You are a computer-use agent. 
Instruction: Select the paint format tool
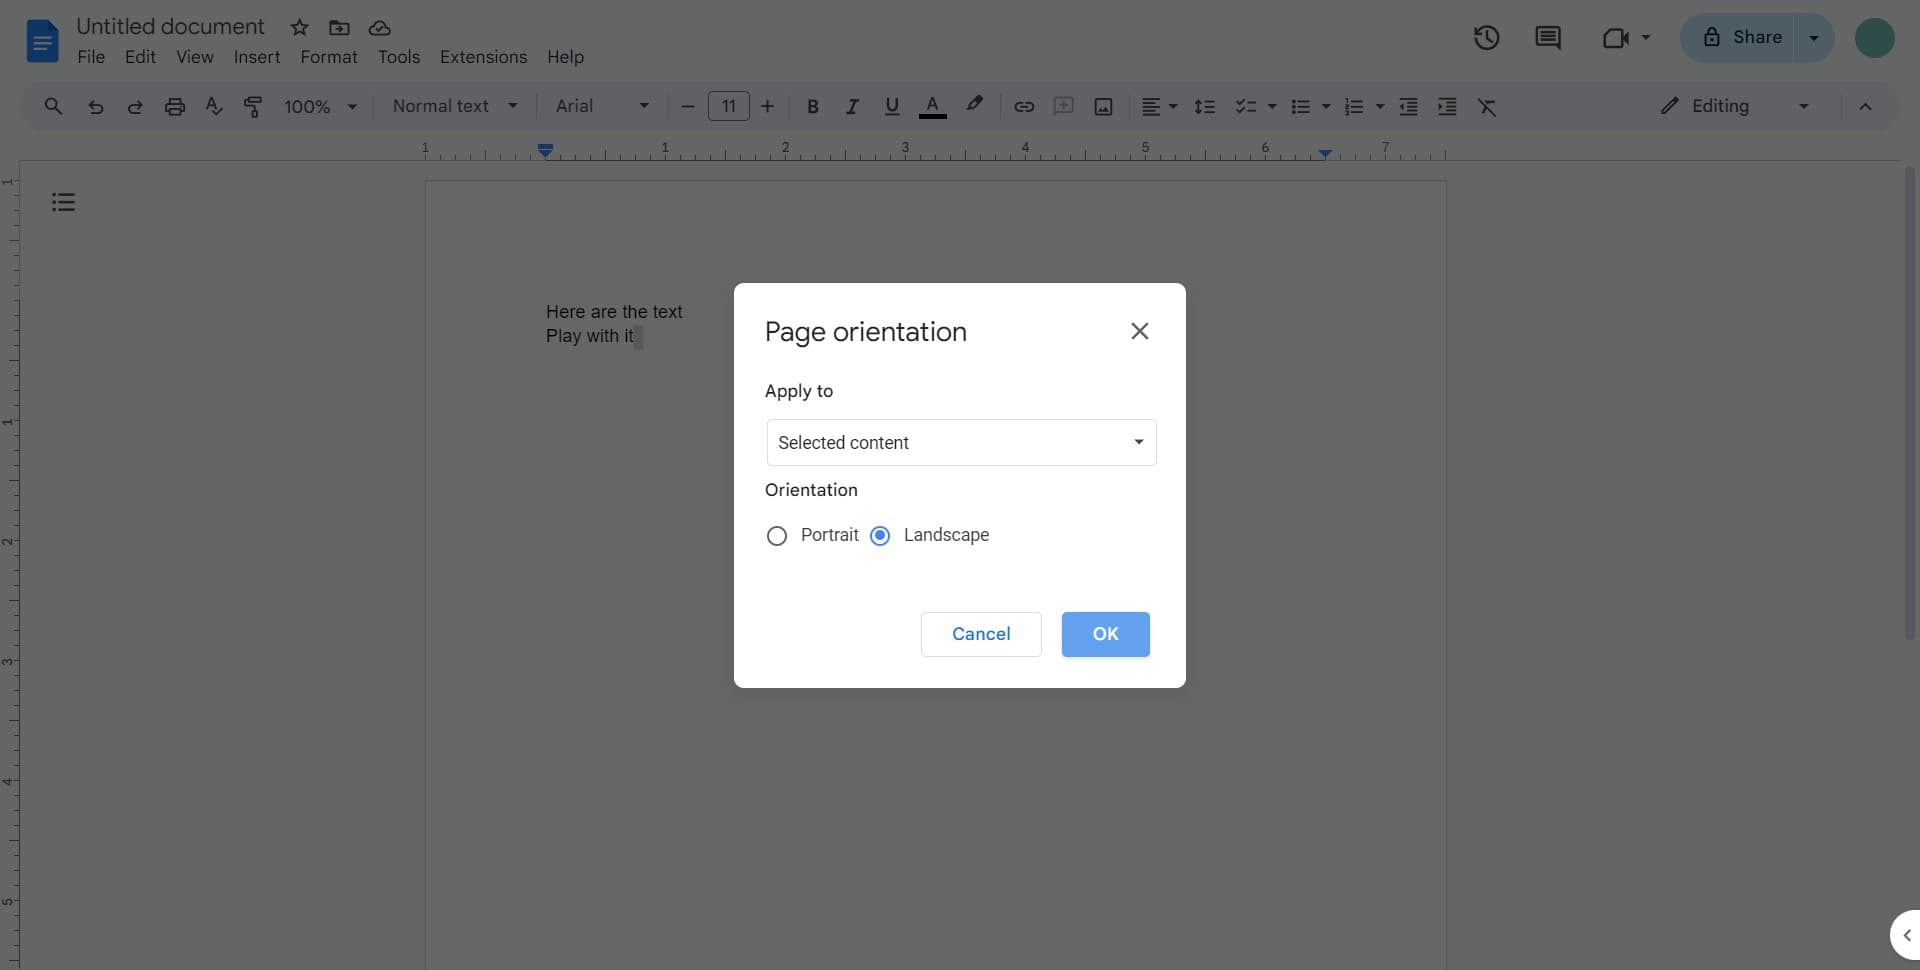[x=253, y=106]
